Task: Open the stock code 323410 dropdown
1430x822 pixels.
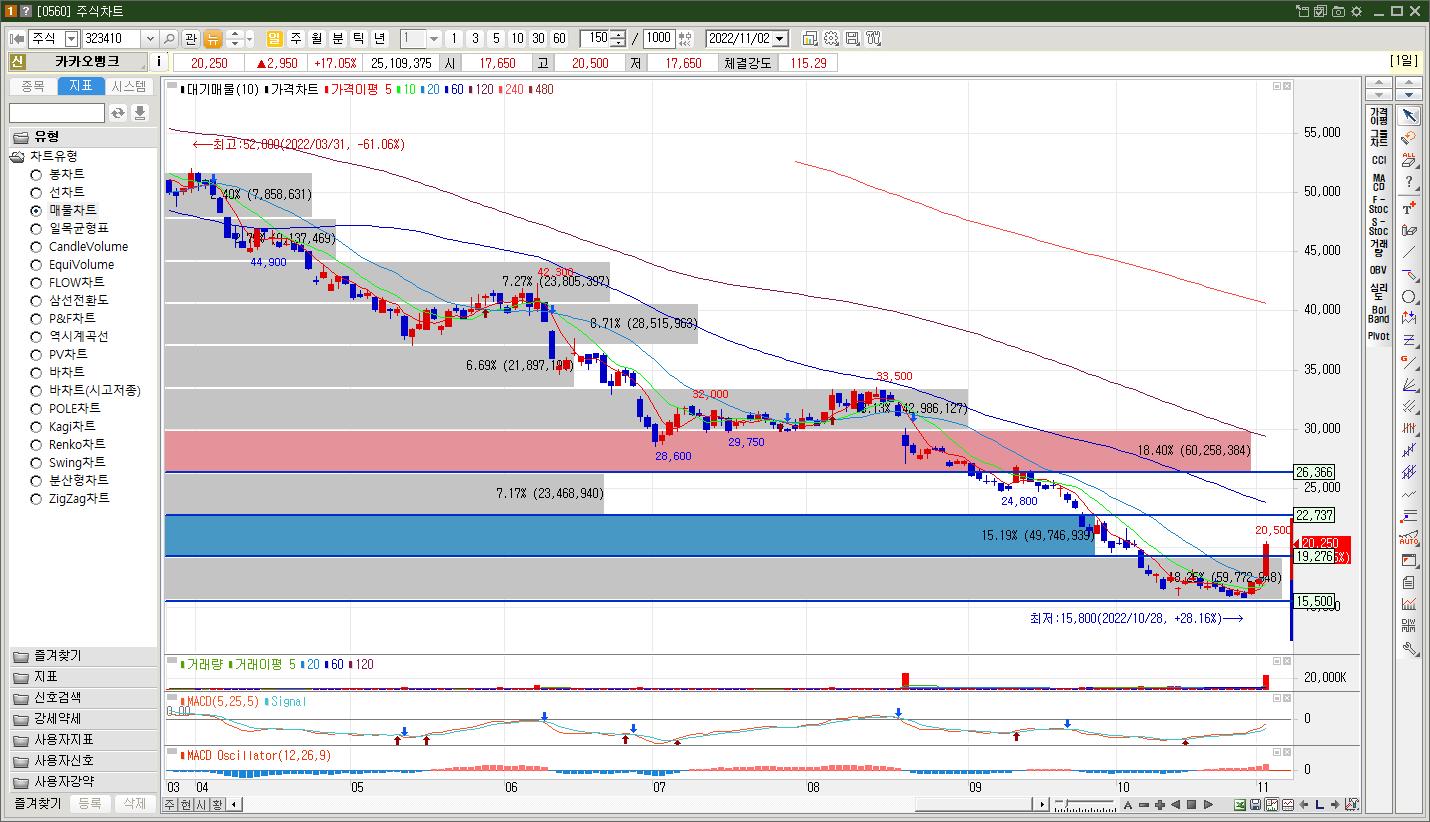Action: click(150, 38)
